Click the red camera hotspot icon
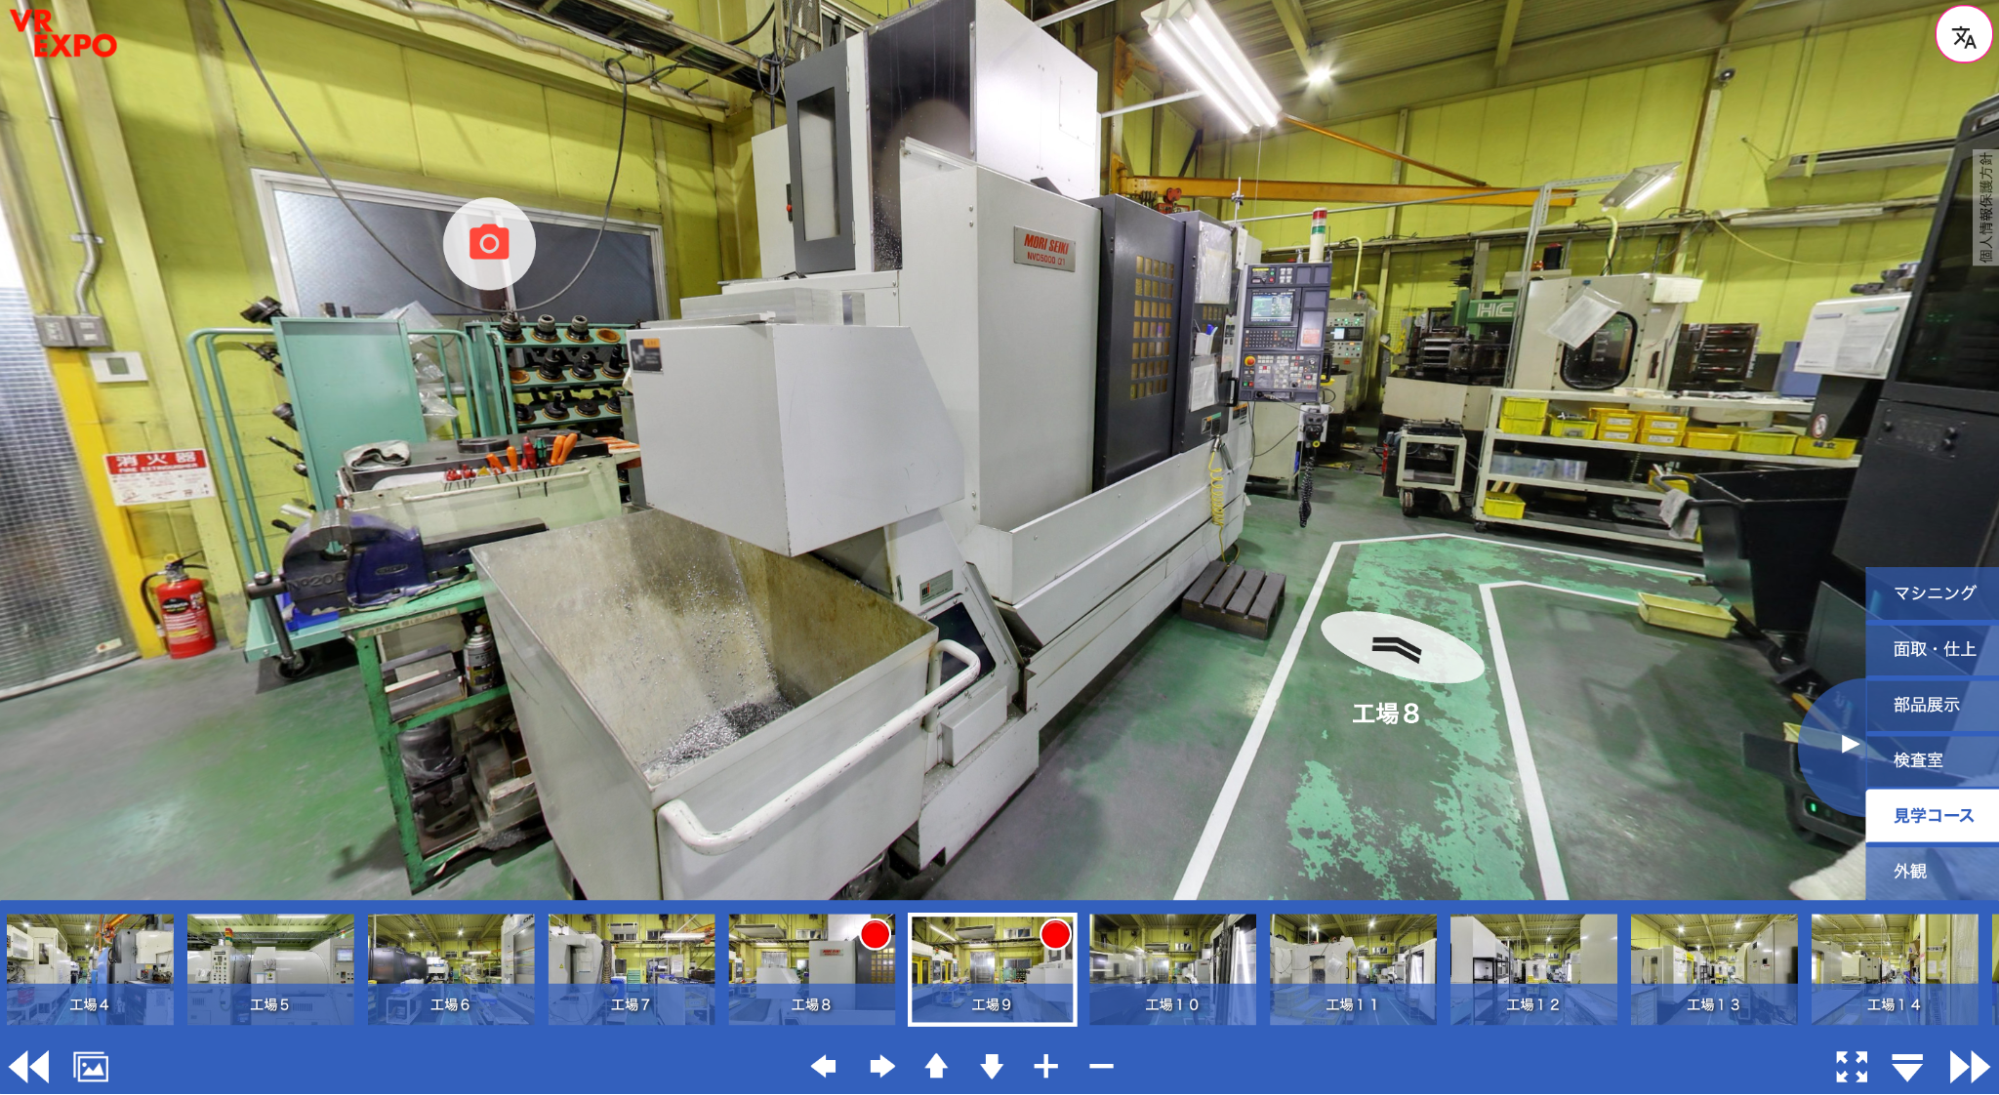1999x1095 pixels. (x=489, y=243)
